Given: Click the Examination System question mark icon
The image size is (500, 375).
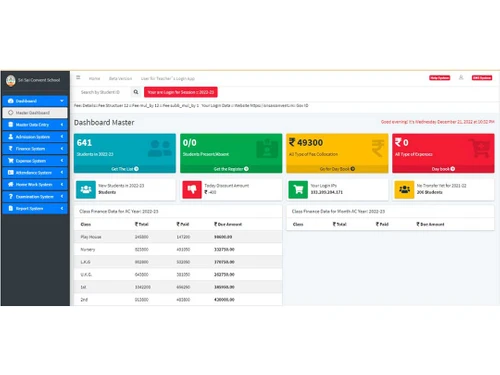Looking at the screenshot, I should [x=11, y=197].
